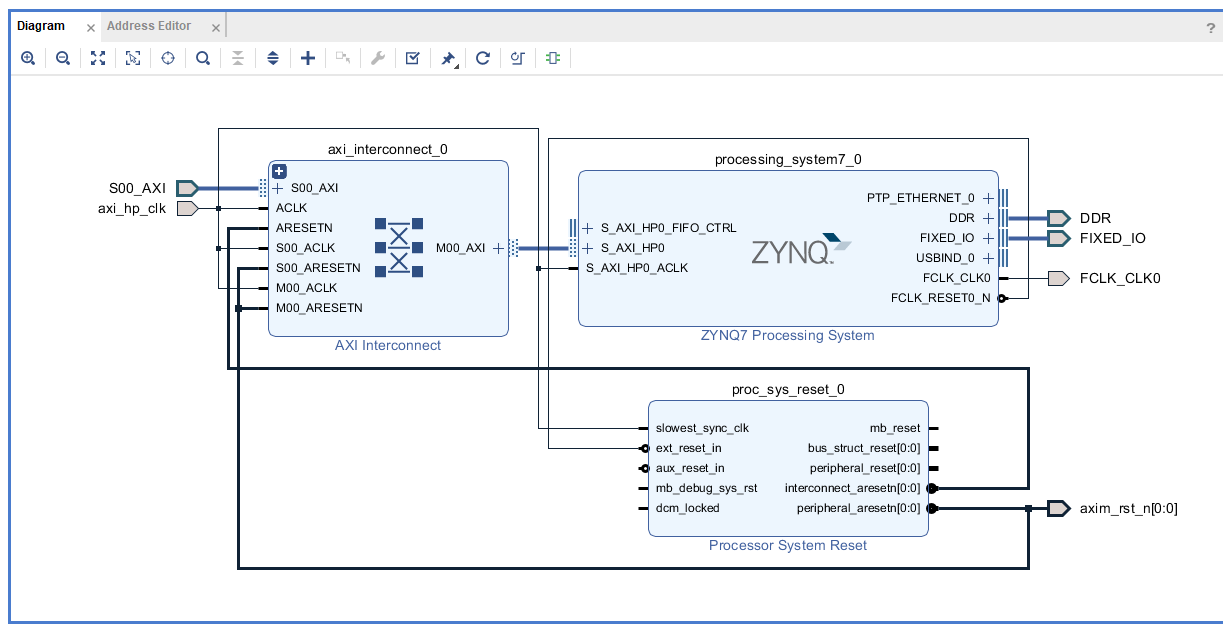Click the crosshair auto-fit selection icon
Screen dimensions: 1223x630
click(168, 58)
